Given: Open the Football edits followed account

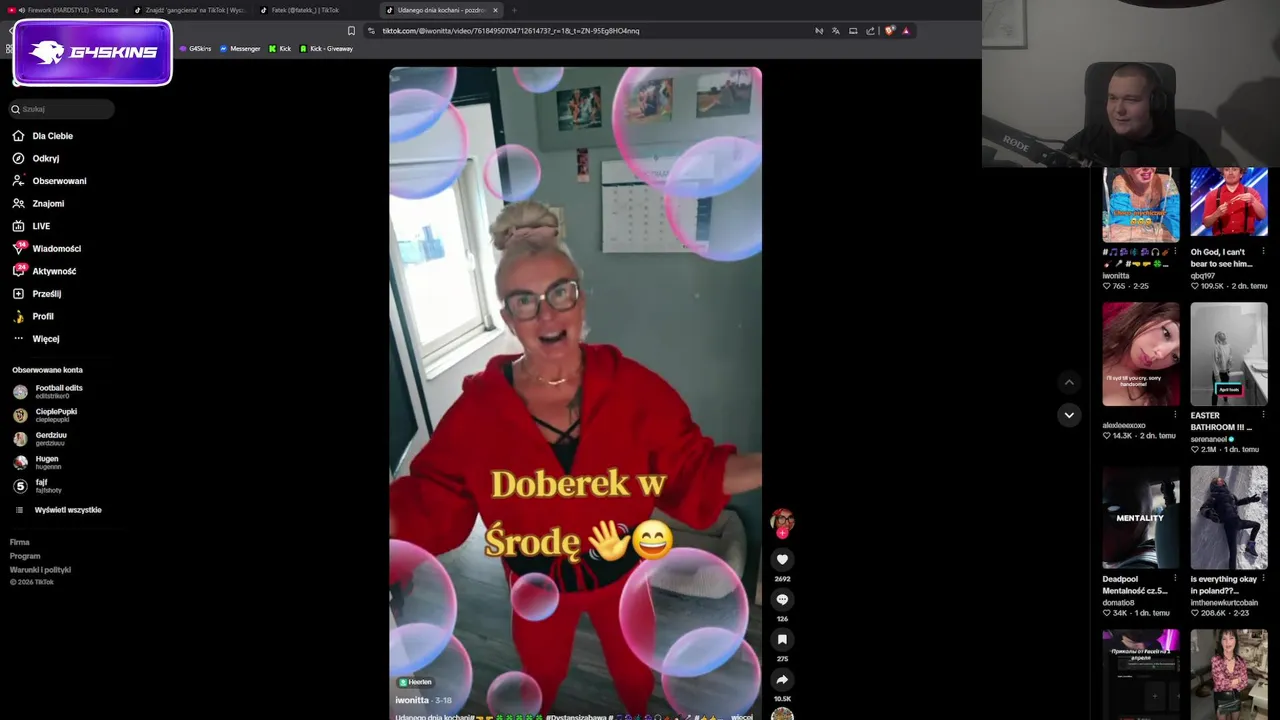Looking at the screenshot, I should (x=48, y=391).
